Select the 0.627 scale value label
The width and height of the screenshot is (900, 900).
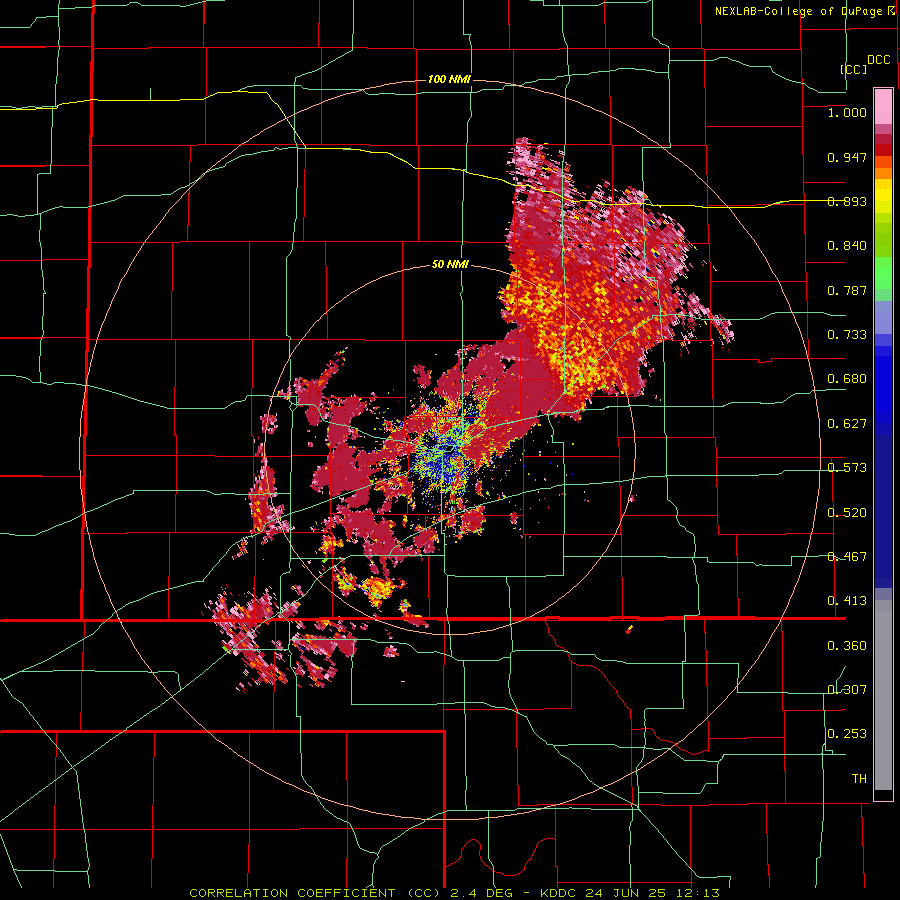coord(847,424)
